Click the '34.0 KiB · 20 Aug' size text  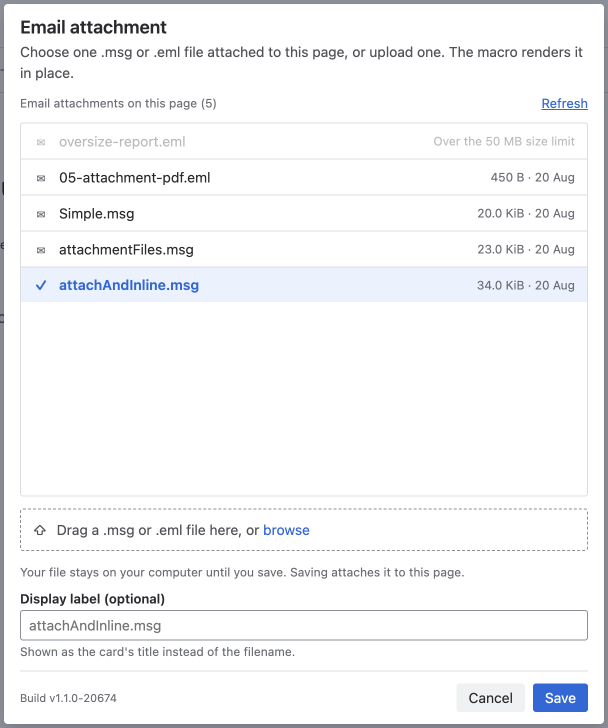pyautogui.click(x=526, y=286)
